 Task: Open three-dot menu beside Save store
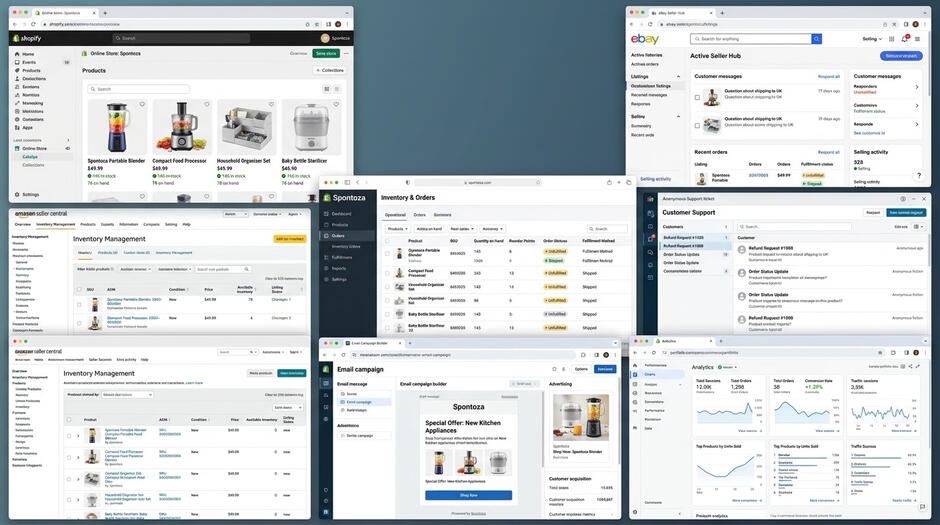346,53
